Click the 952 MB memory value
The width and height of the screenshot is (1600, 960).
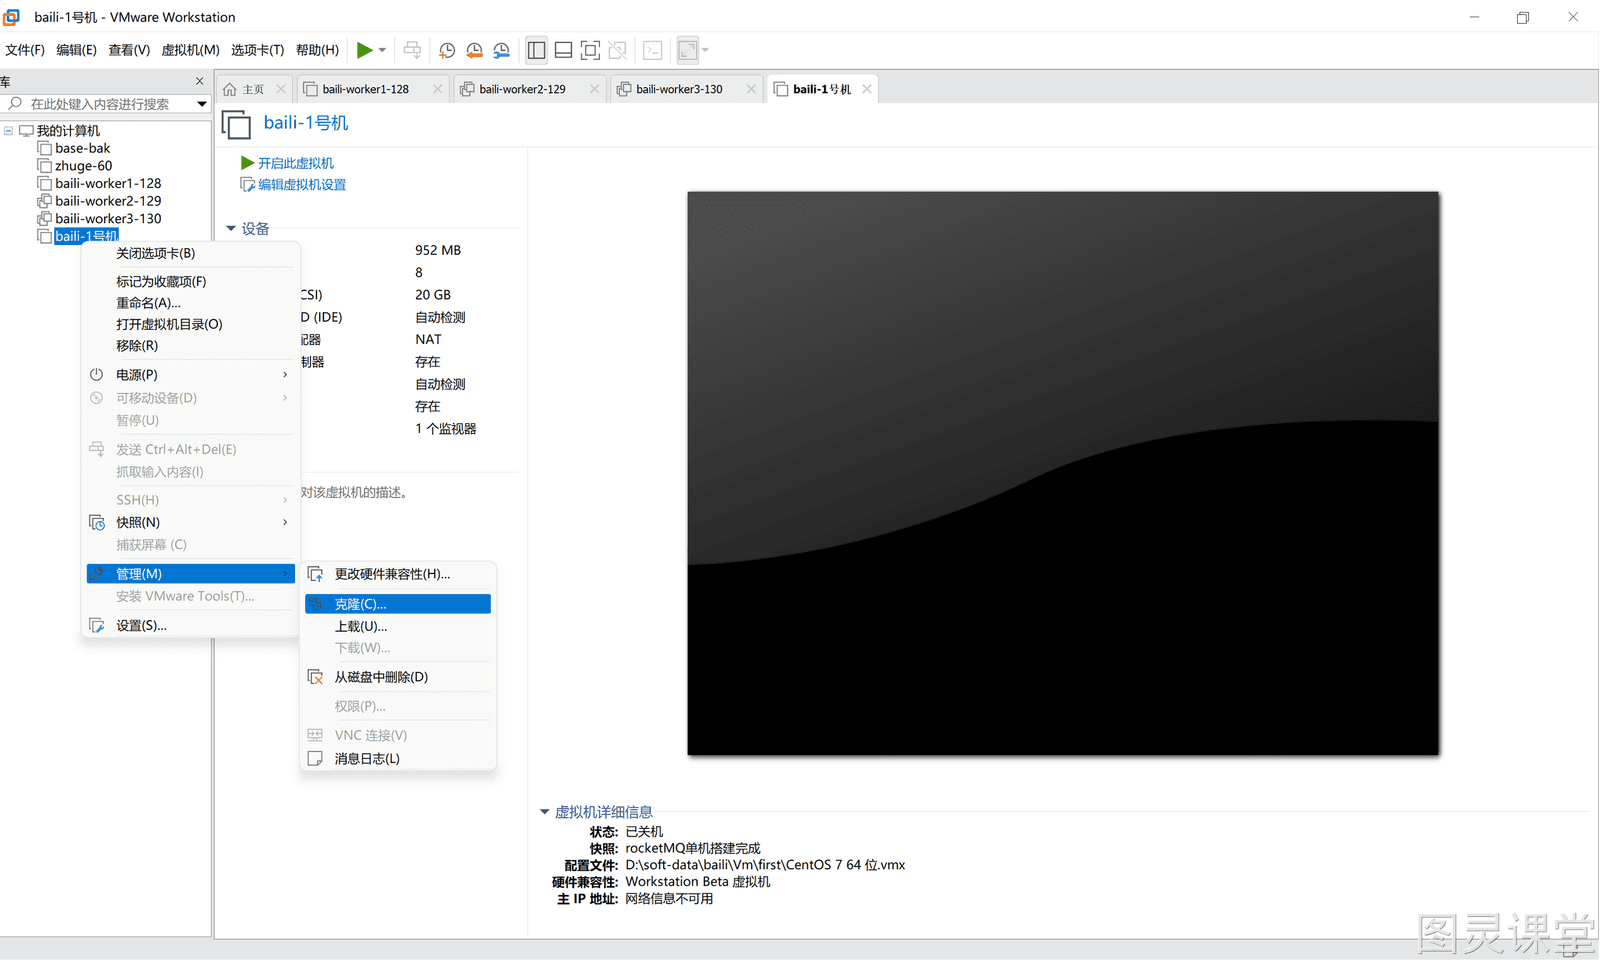click(438, 251)
